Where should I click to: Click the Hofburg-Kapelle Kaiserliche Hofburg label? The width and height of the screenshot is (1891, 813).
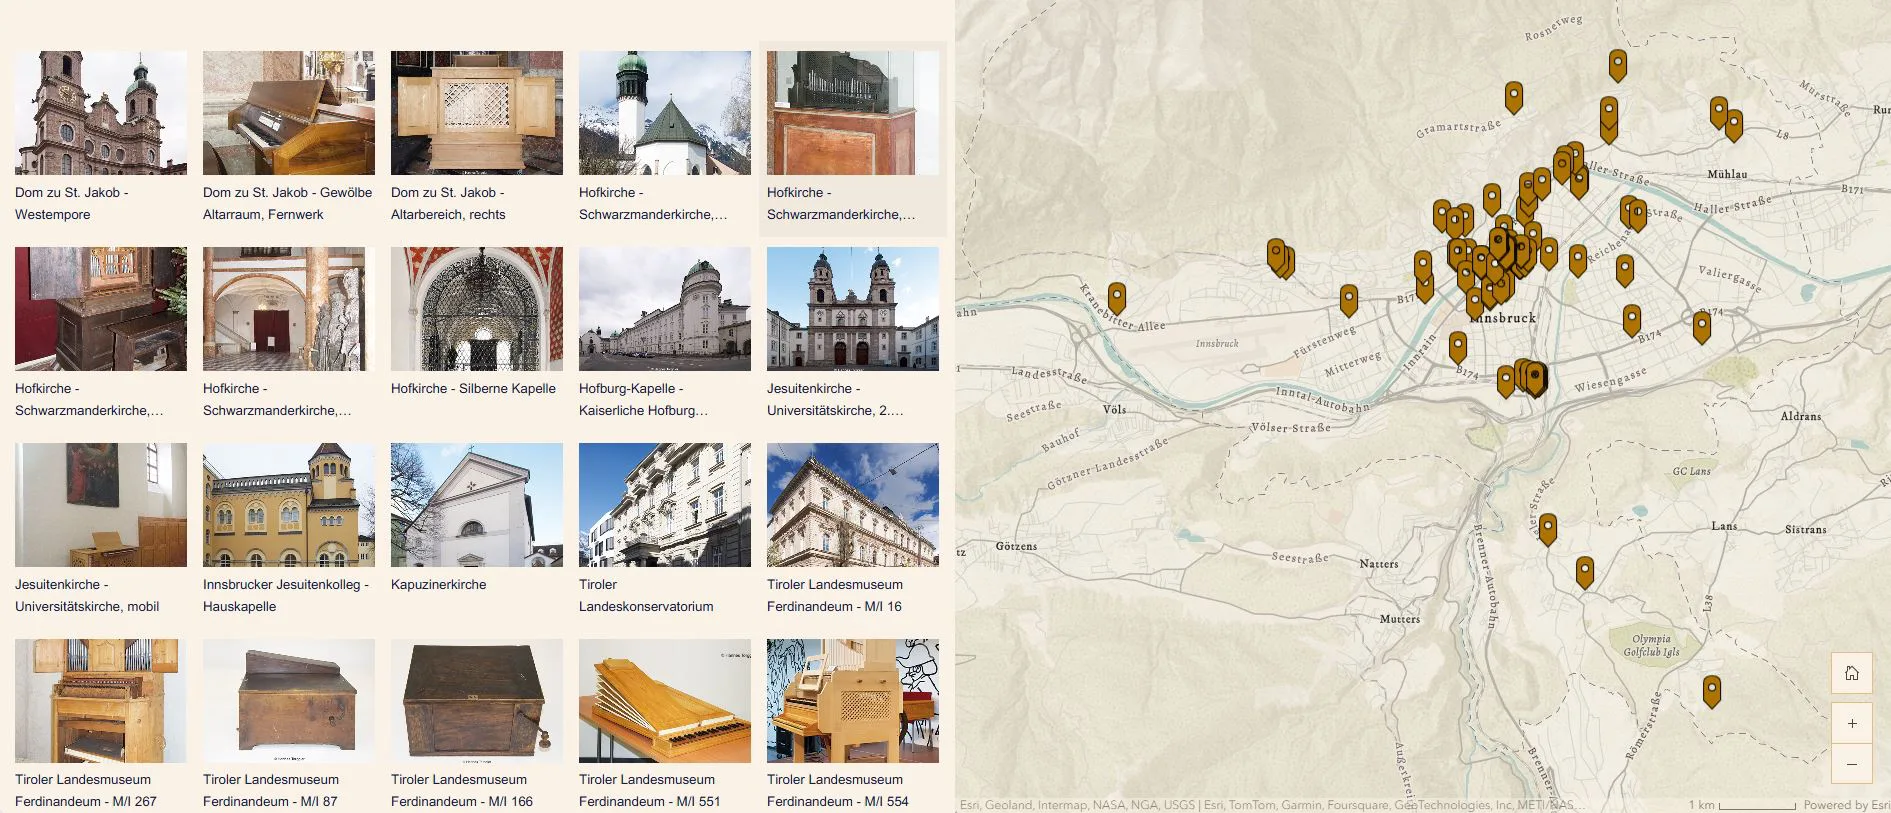pos(643,399)
